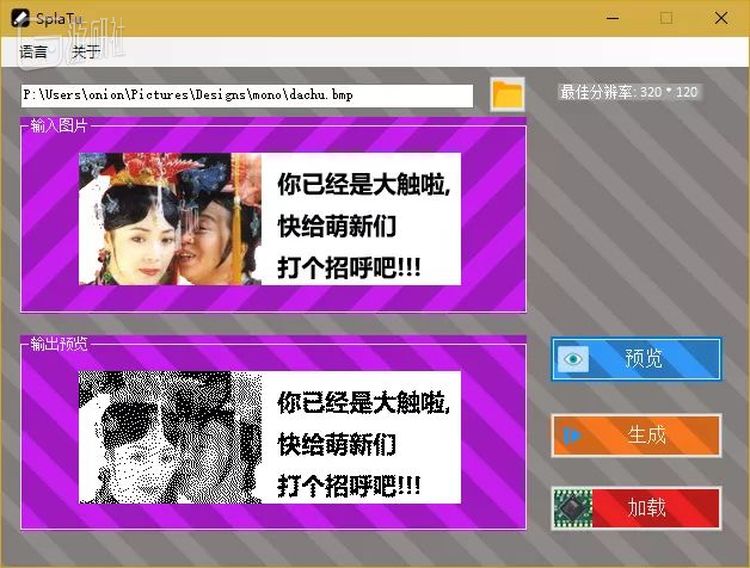Viewport: 750px width, 568px height.
Task: Click the 输入图片 group header
Action: point(59,125)
